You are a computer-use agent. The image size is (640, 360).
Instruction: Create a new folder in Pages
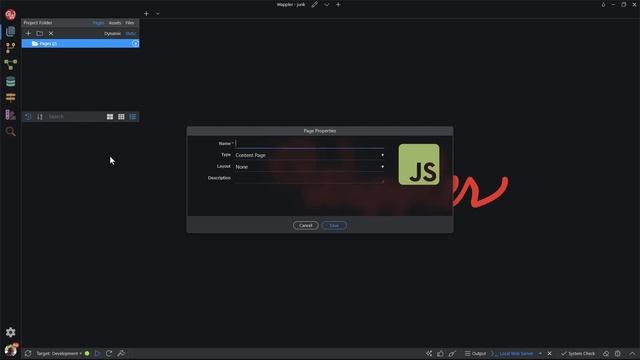(40, 33)
